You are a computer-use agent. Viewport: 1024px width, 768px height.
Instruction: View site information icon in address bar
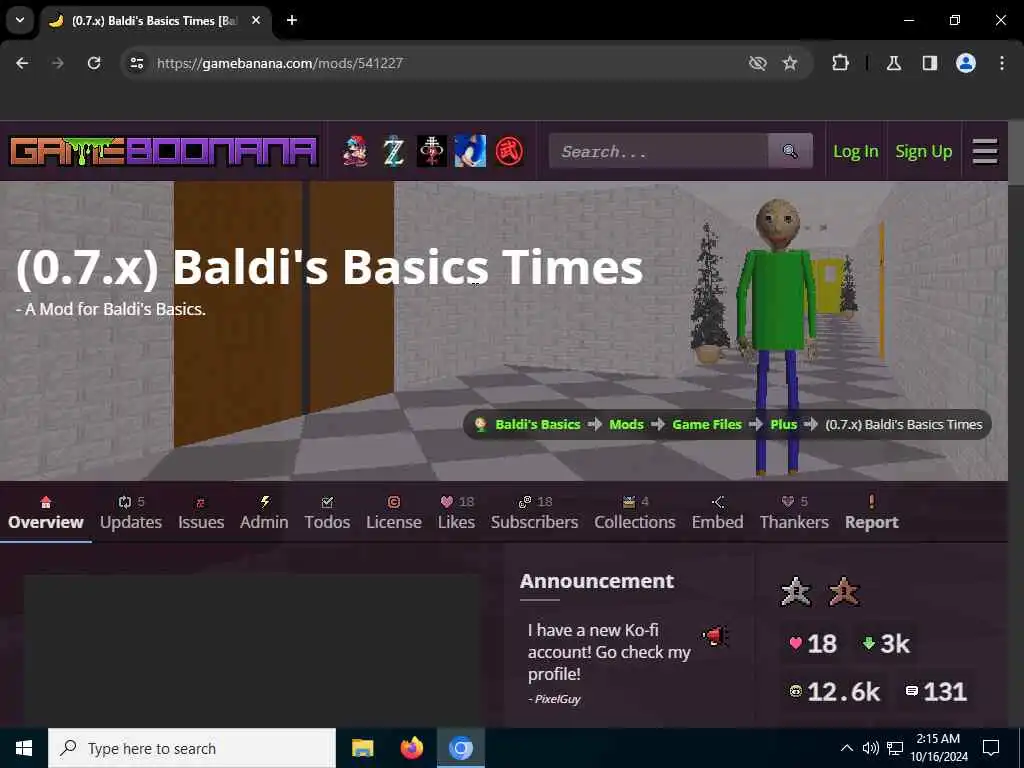(136, 63)
